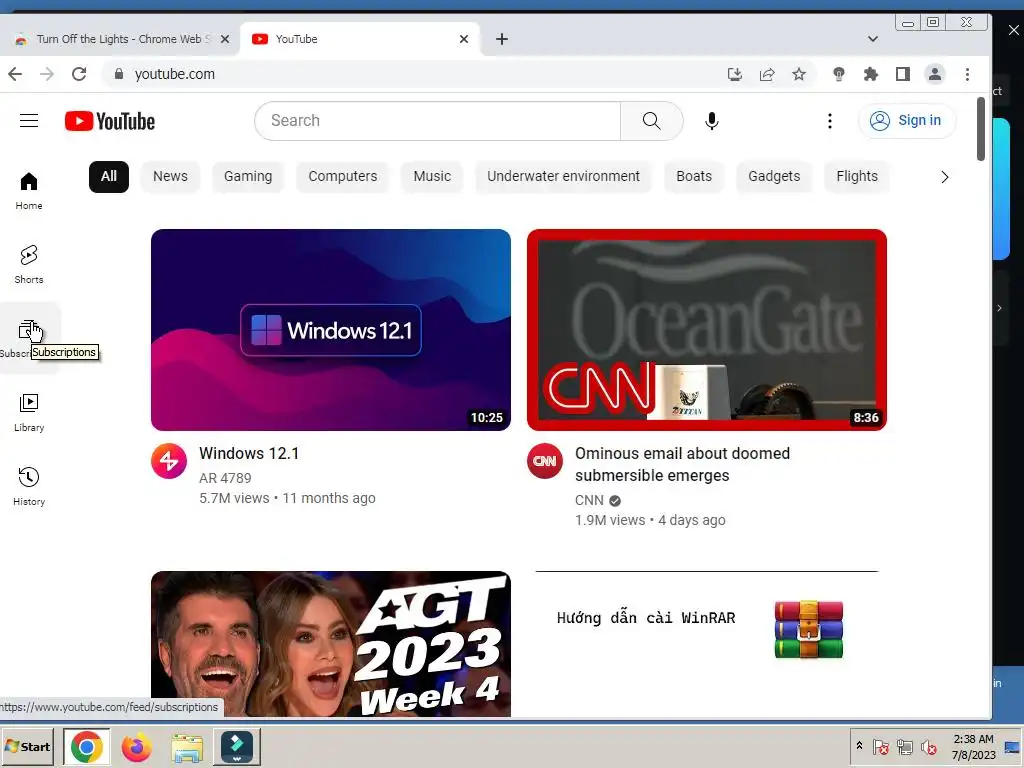The width and height of the screenshot is (1024, 768).
Task: Click the install app icon in address bar
Action: pos(735,74)
